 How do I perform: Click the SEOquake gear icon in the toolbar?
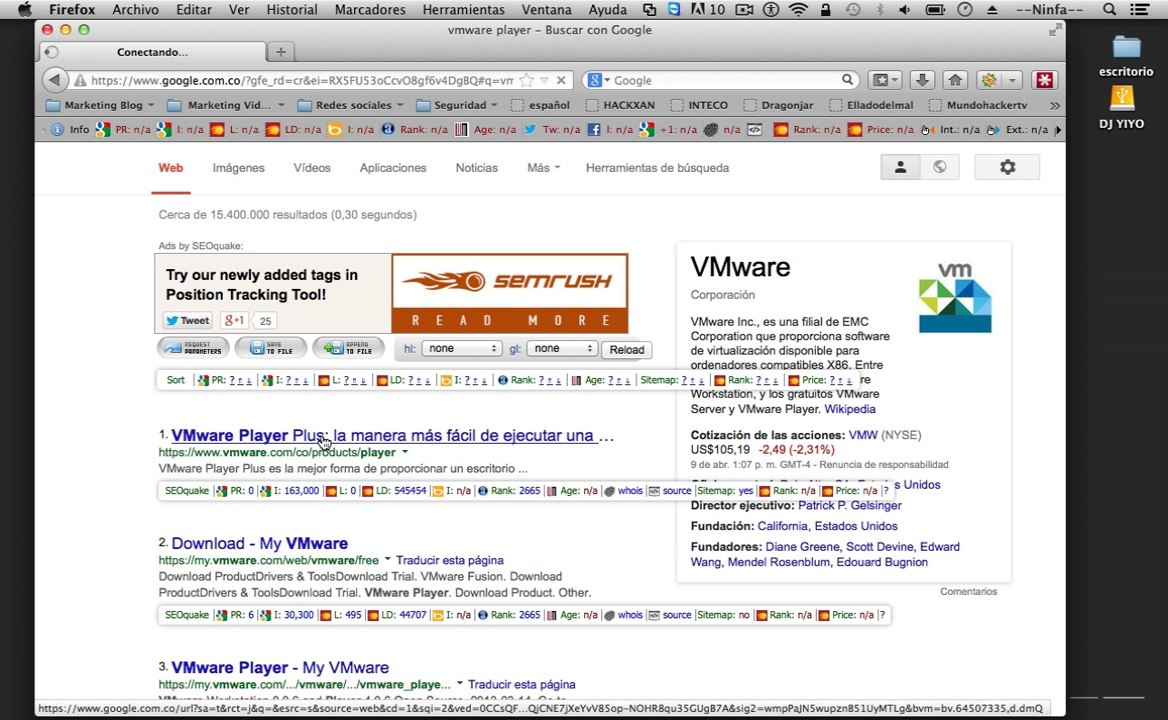(x=990, y=80)
